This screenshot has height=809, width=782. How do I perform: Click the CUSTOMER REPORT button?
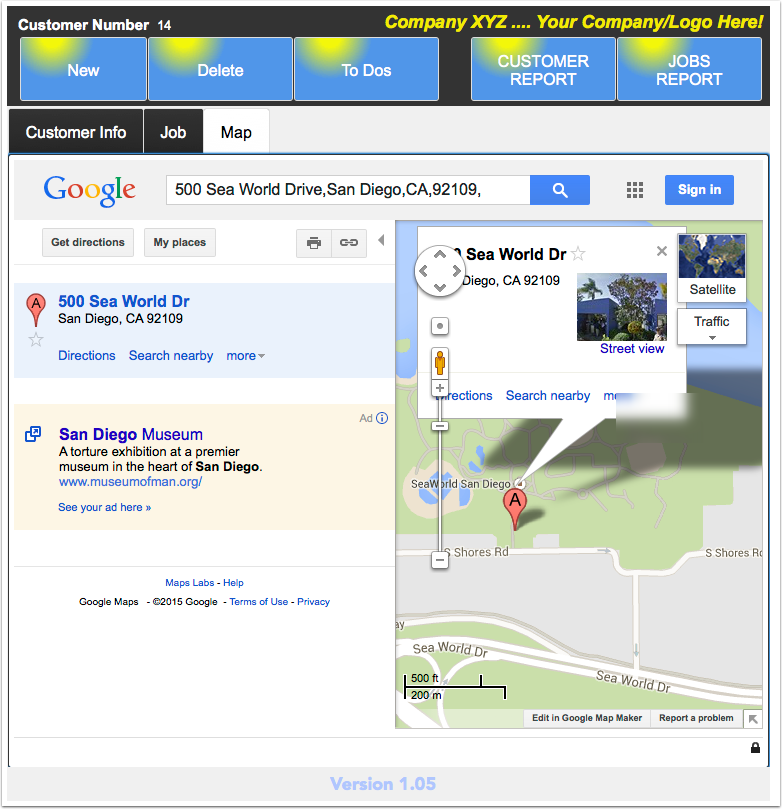click(x=543, y=70)
